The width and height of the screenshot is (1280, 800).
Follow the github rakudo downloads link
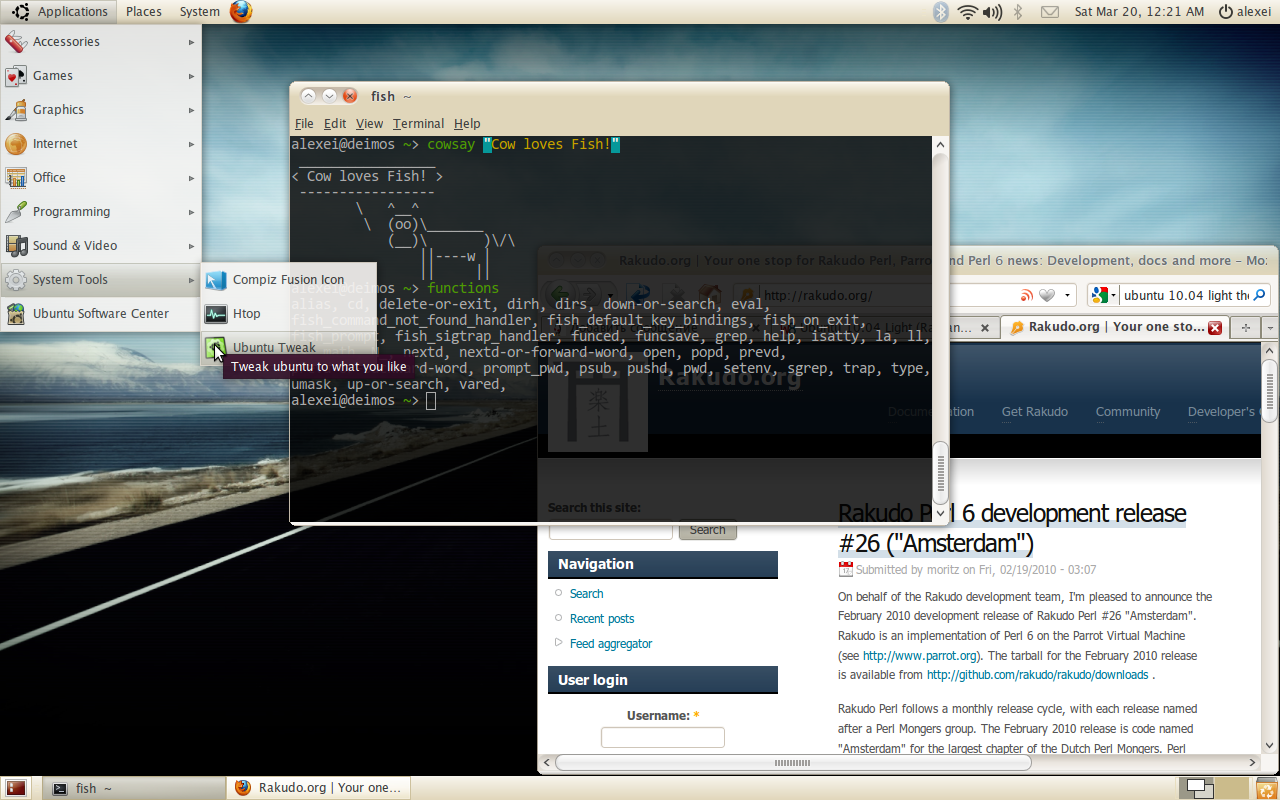point(1037,675)
